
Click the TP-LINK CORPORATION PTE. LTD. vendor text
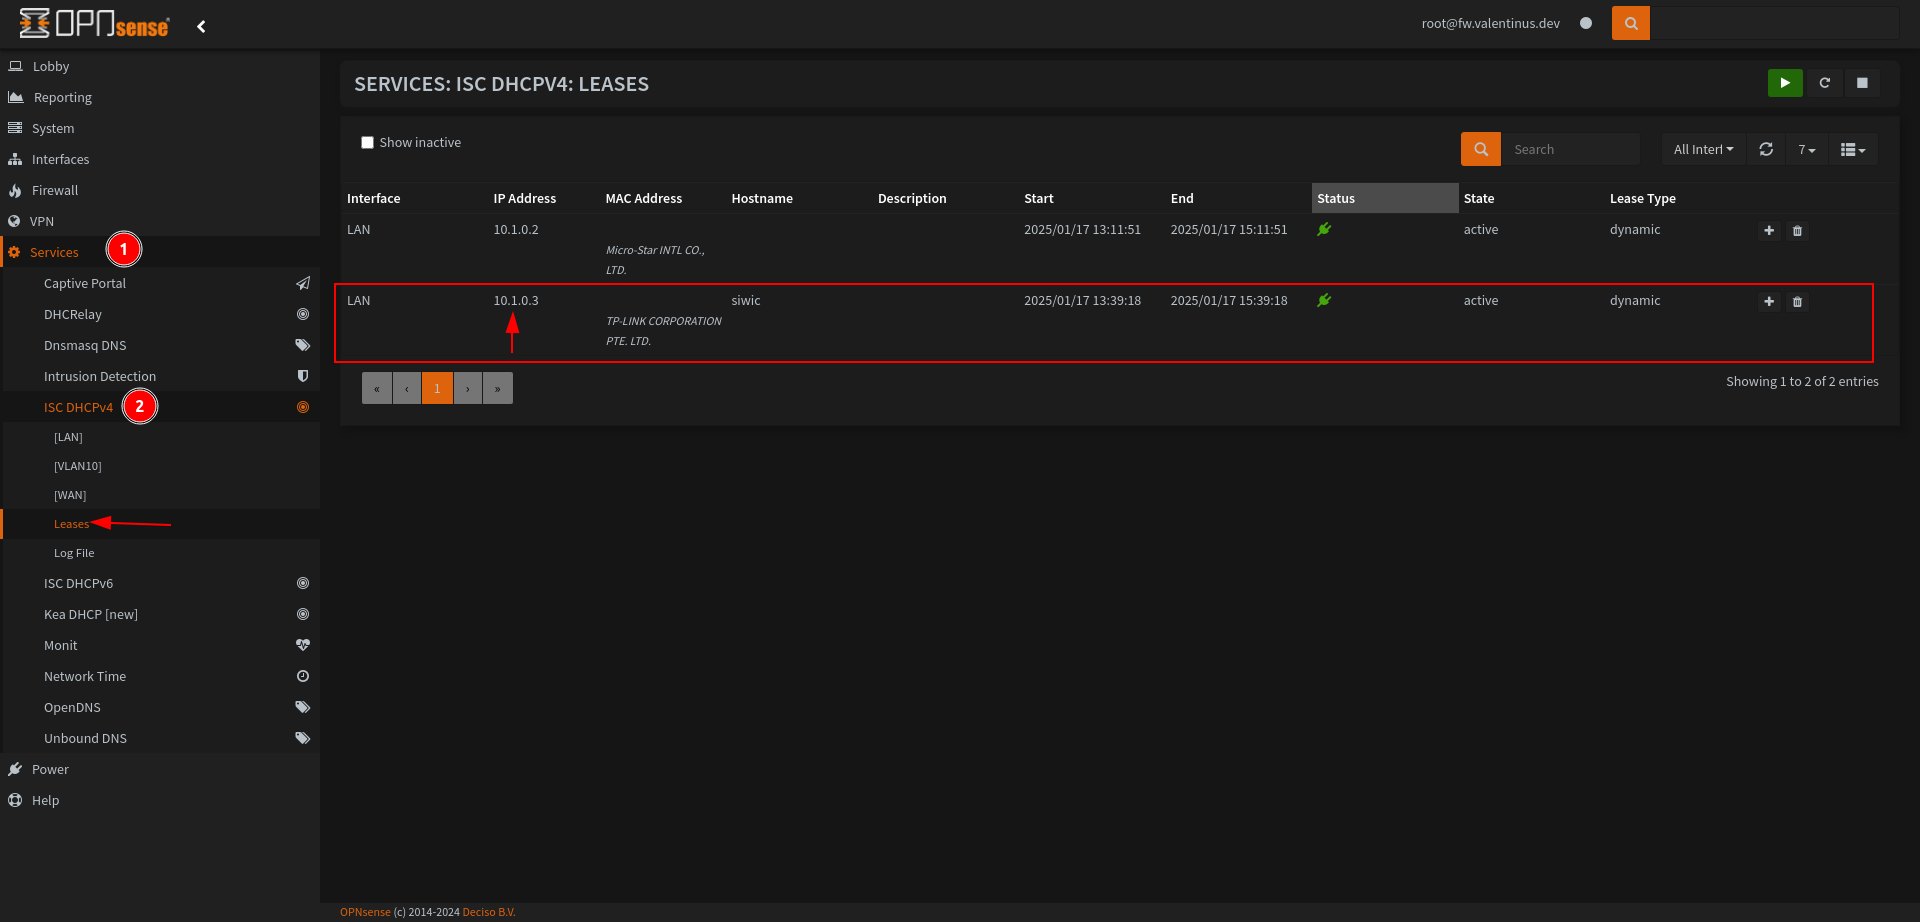pos(663,331)
